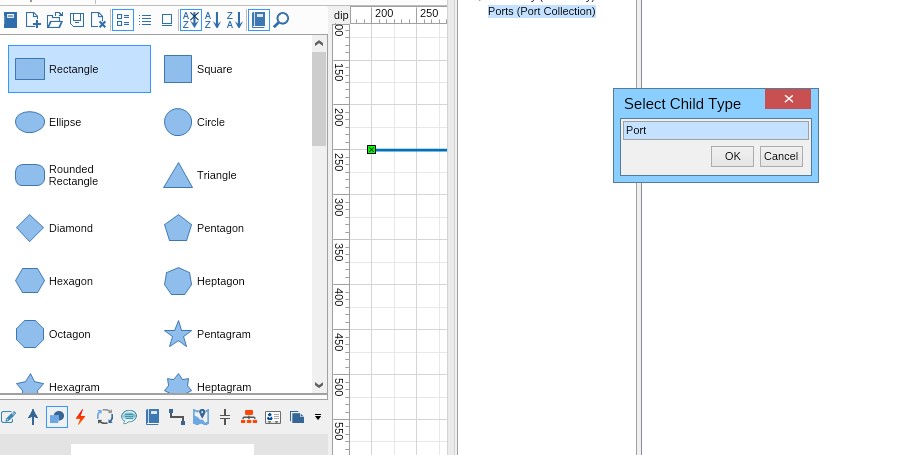The height and width of the screenshot is (455, 918).
Task: Toggle the stencil list book button
Action: point(259,20)
